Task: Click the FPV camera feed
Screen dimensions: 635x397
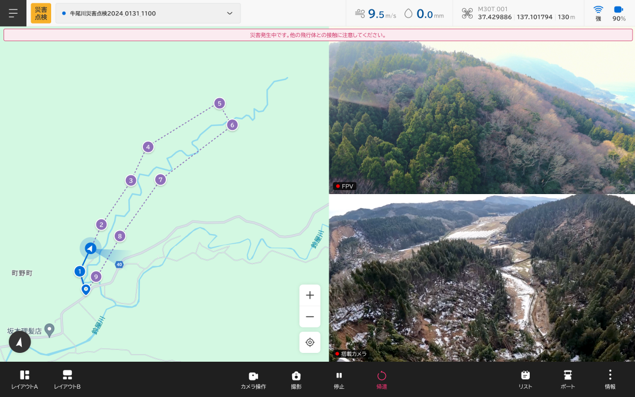Action: (x=482, y=117)
